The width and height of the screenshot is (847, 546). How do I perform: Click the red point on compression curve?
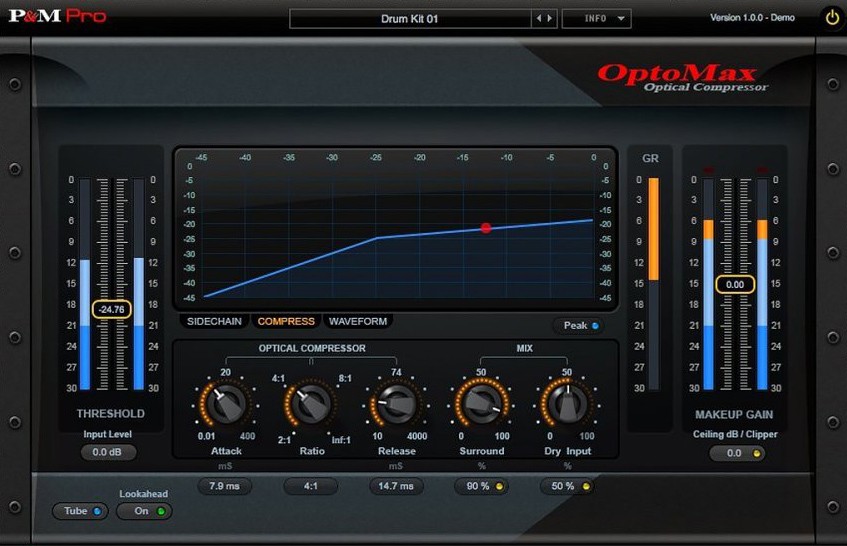tap(486, 228)
